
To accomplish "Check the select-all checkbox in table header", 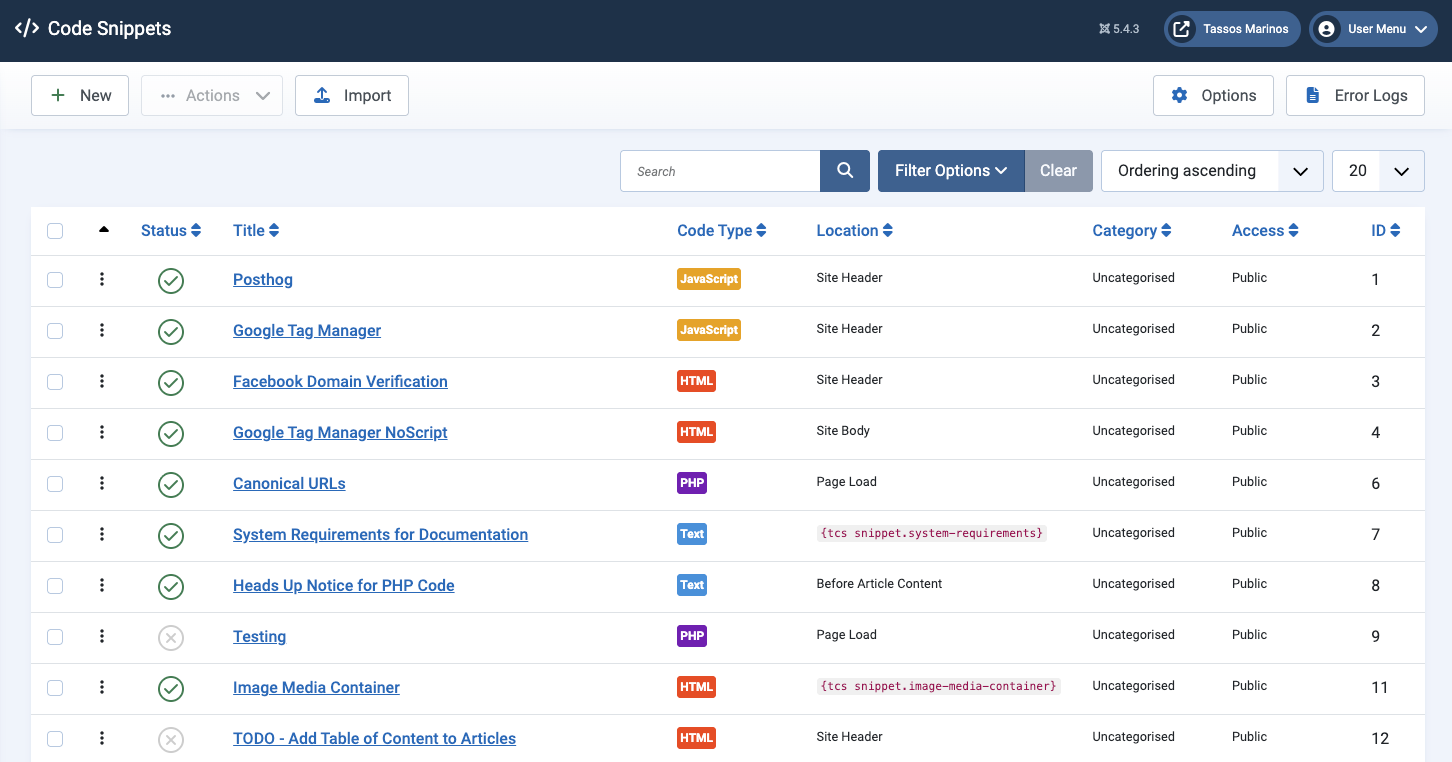I will point(55,231).
